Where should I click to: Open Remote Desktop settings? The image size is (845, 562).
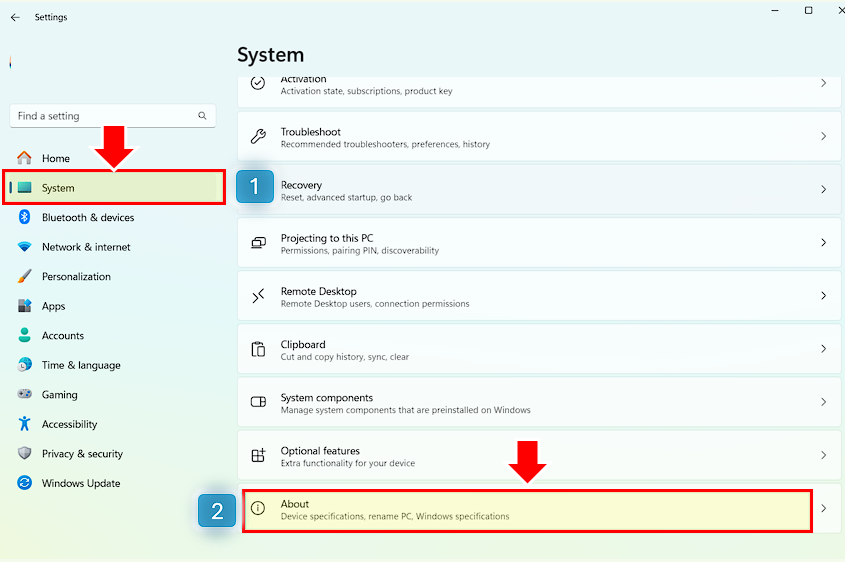pos(539,296)
